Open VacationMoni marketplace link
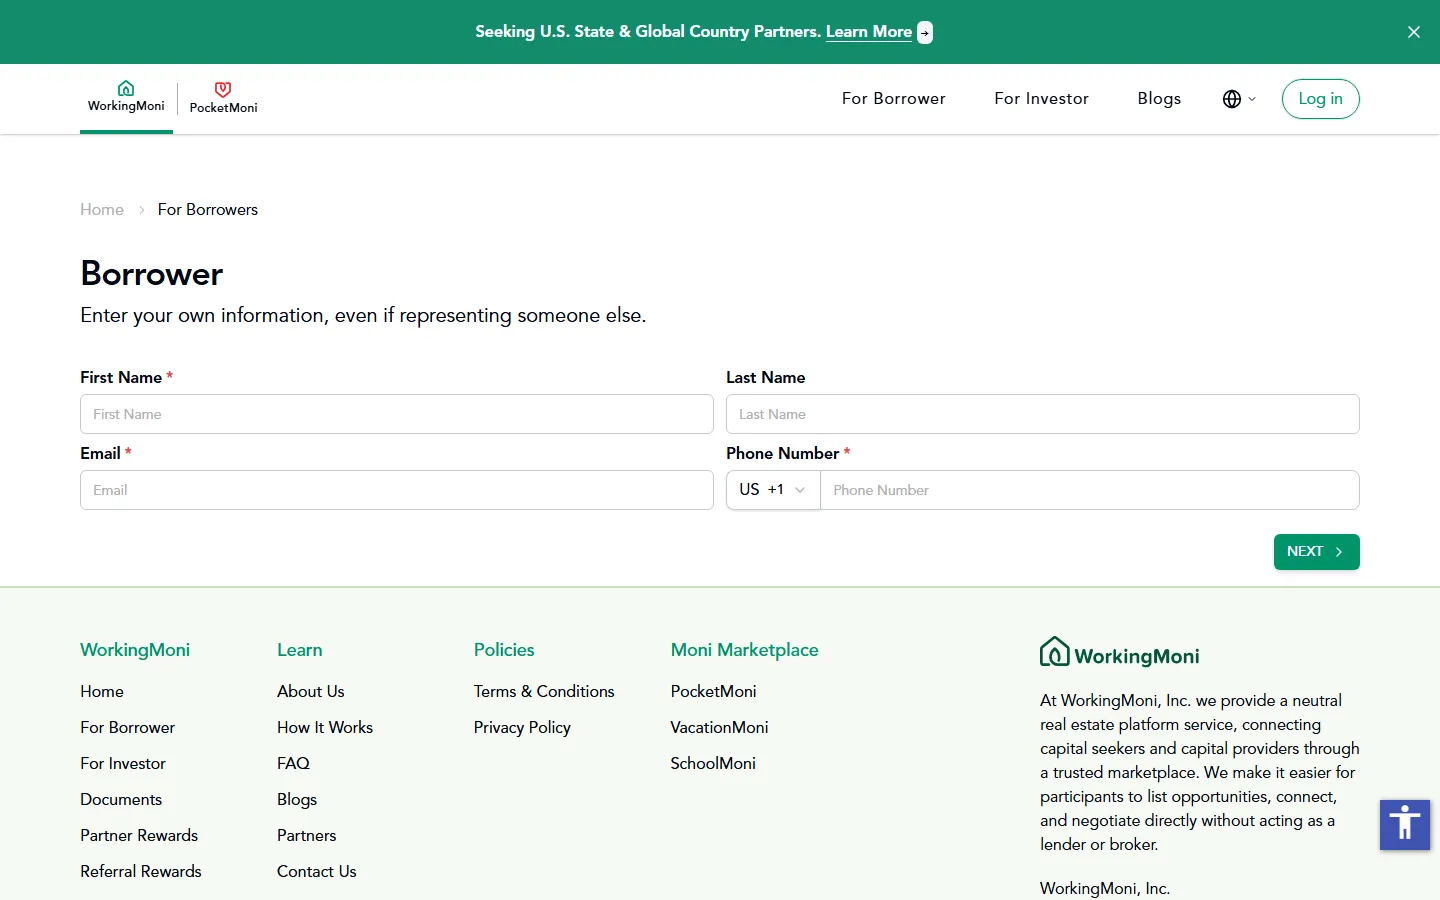 (x=719, y=727)
